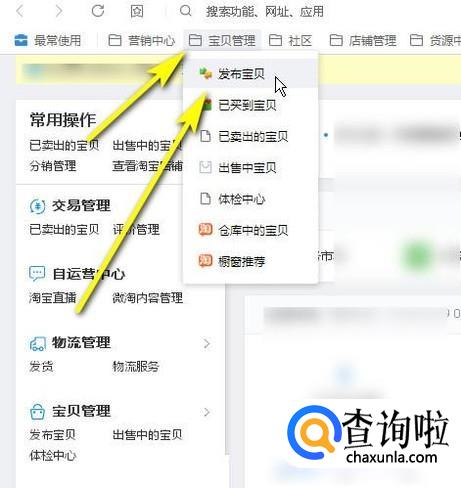Open the 店铺管理 folder dropdown
This screenshot has height=488, width=461.
point(363,41)
